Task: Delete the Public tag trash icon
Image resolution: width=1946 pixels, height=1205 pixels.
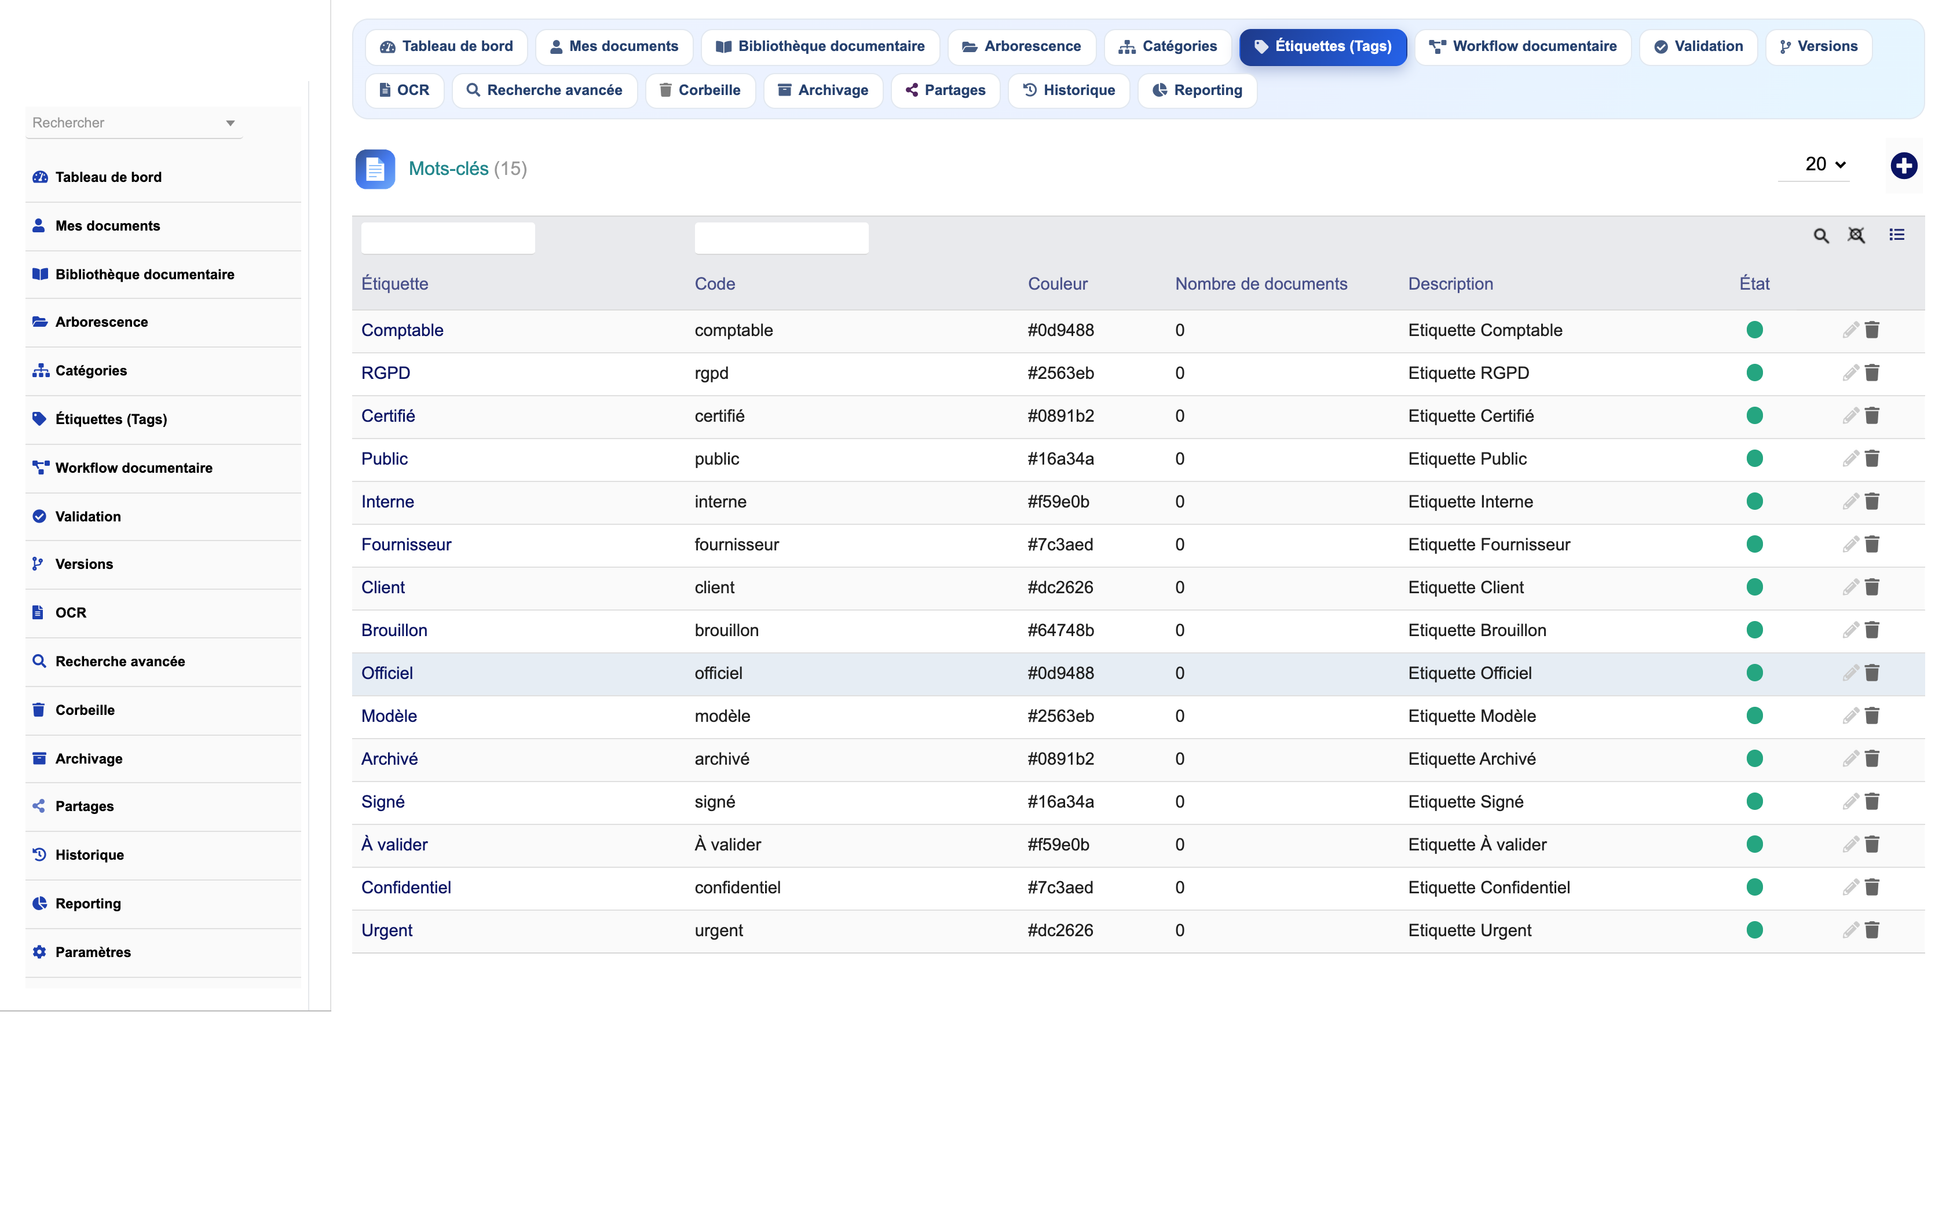Action: (x=1872, y=459)
